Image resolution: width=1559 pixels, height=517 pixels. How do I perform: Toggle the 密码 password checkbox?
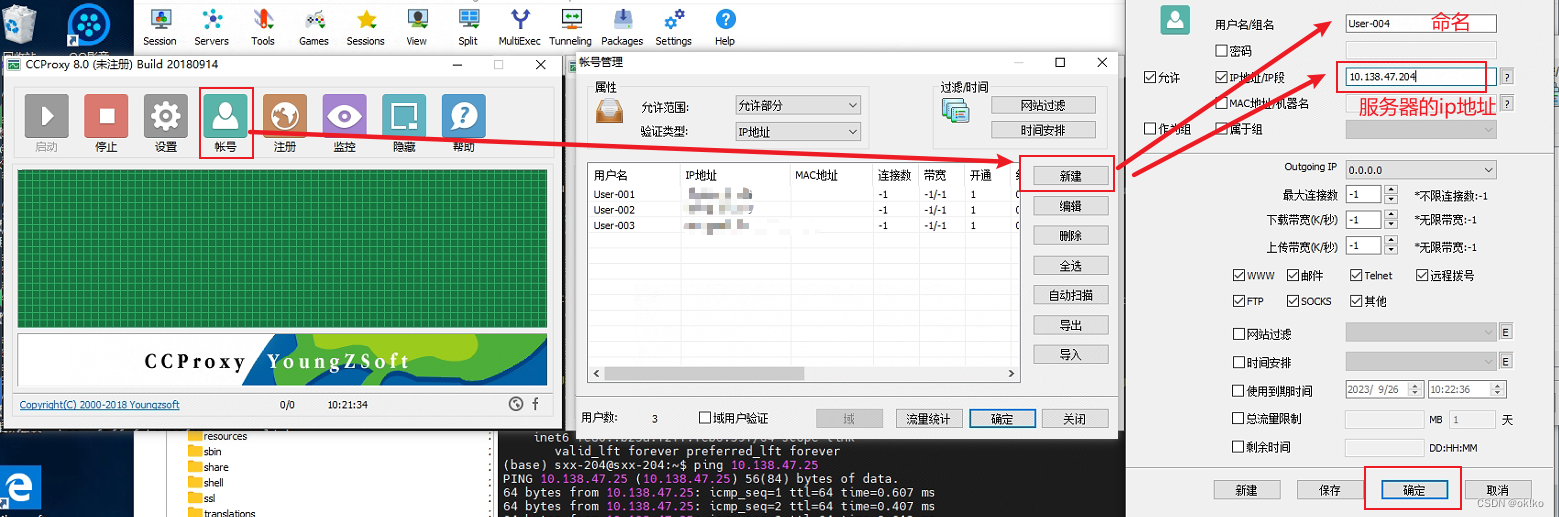(x=1221, y=50)
